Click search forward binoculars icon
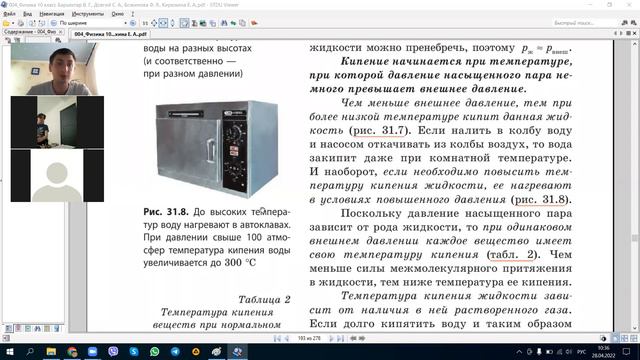The width and height of the screenshot is (640, 360). point(633,23)
